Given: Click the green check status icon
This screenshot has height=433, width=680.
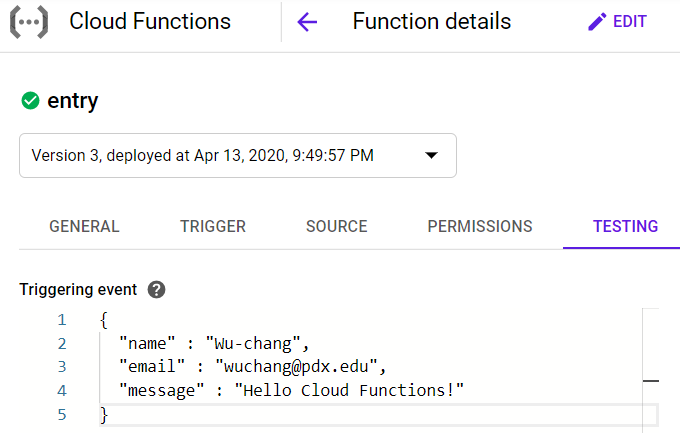Looking at the screenshot, I should pos(30,100).
